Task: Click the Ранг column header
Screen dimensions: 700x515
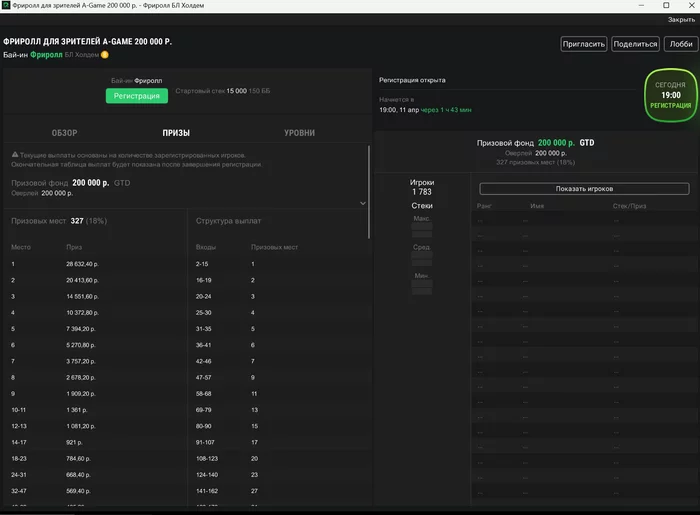Action: point(484,206)
